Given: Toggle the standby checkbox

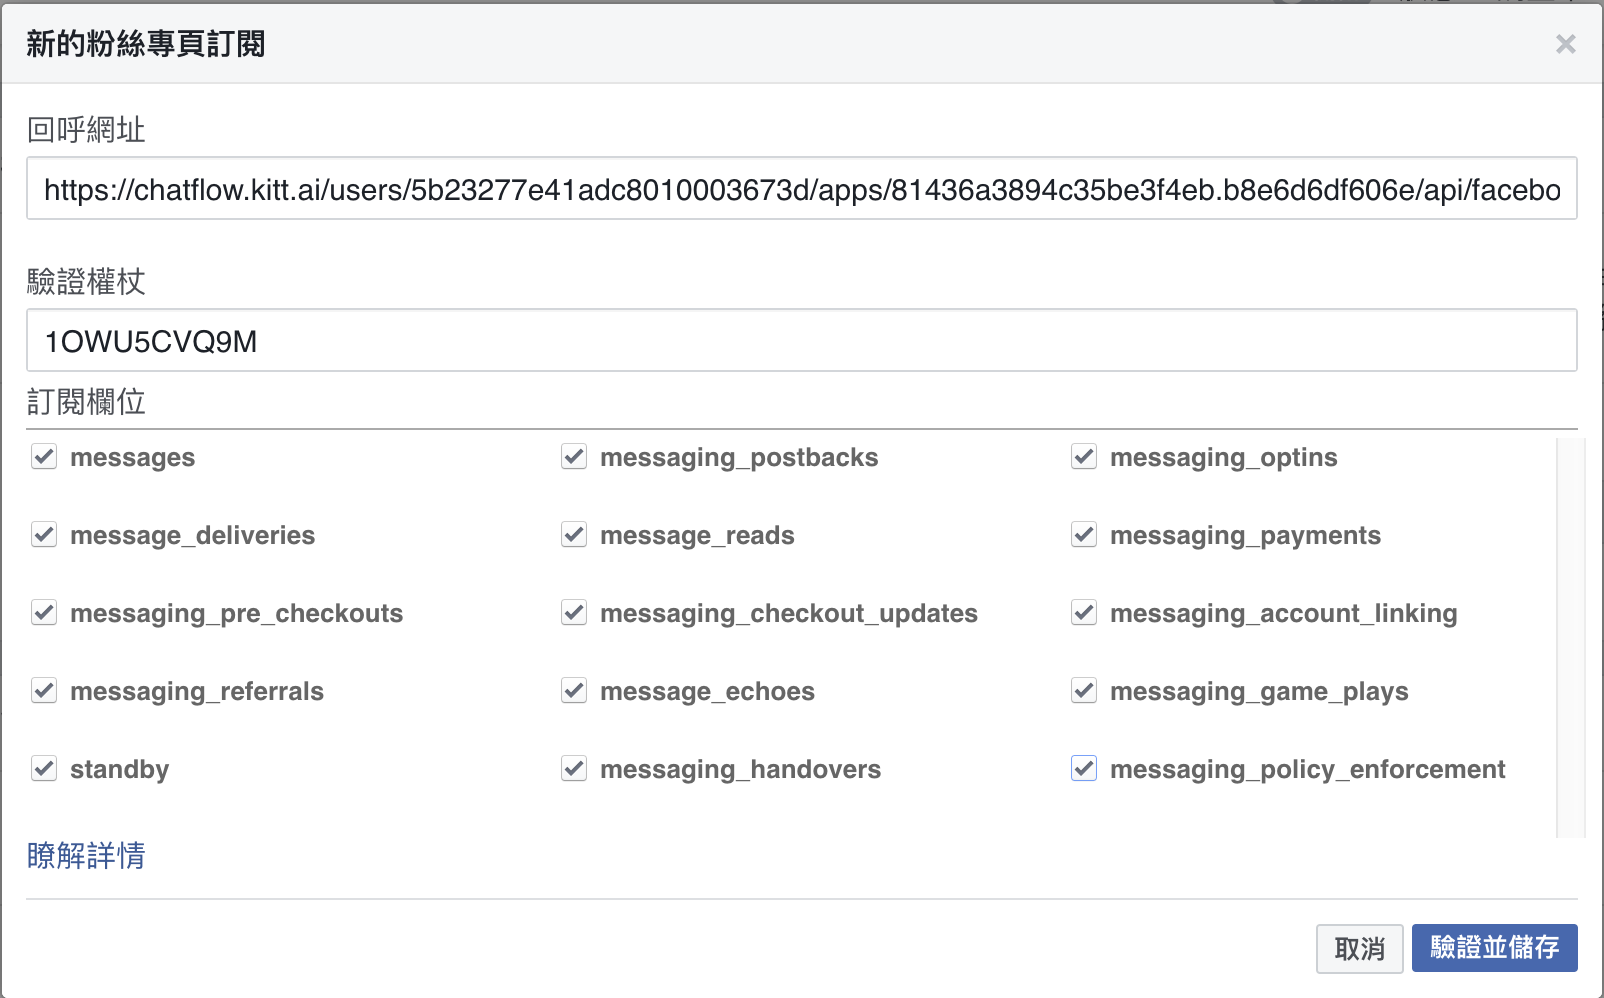Looking at the screenshot, I should pos(44,769).
